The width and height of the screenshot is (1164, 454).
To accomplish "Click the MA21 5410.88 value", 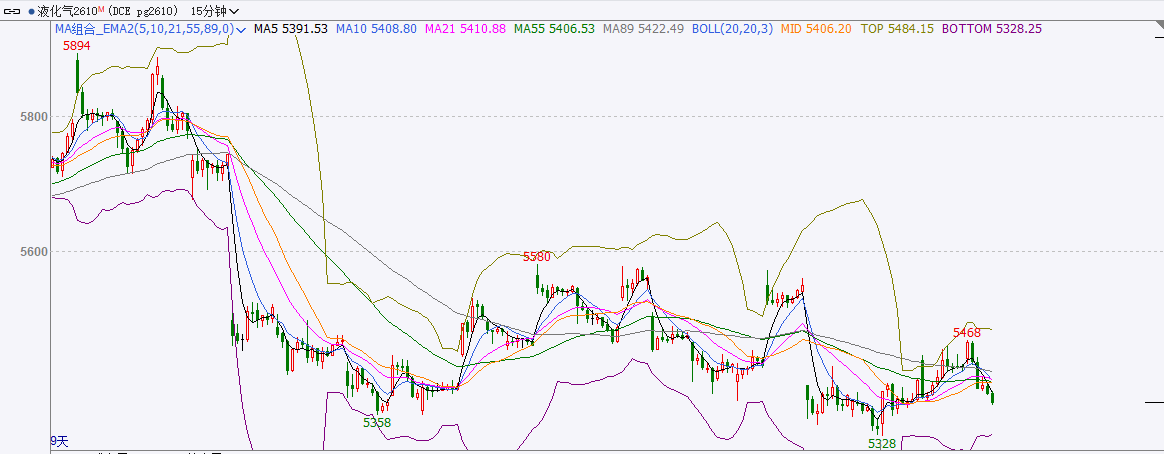I will point(465,29).
